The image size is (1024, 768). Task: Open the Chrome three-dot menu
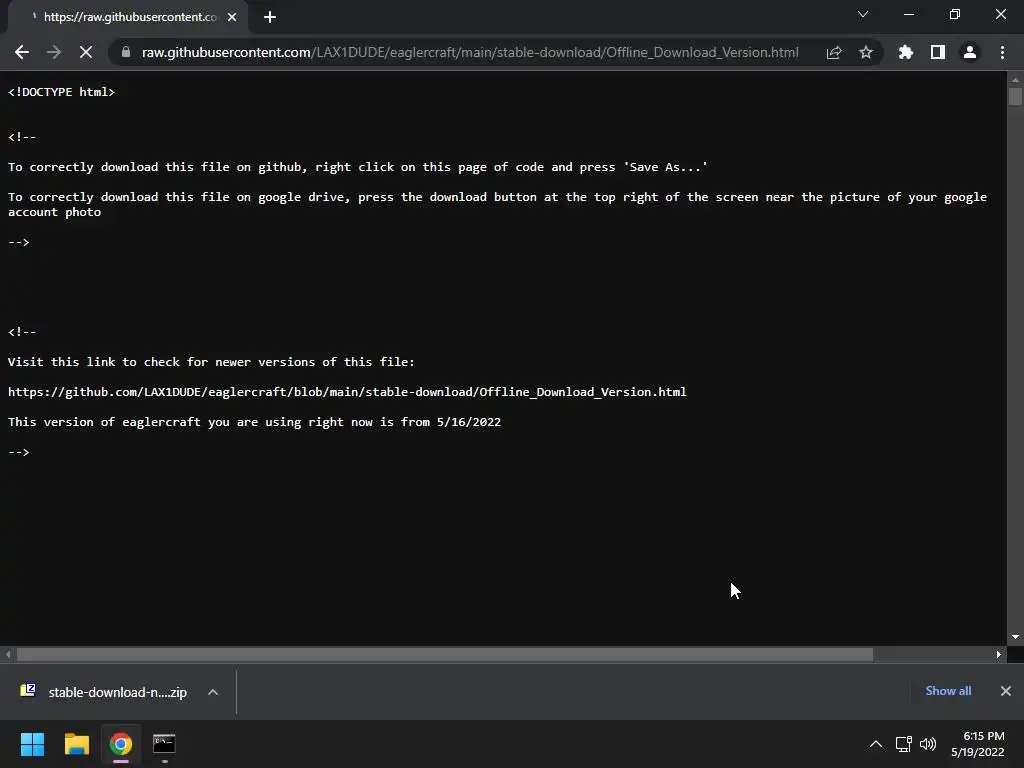pos(1002,52)
